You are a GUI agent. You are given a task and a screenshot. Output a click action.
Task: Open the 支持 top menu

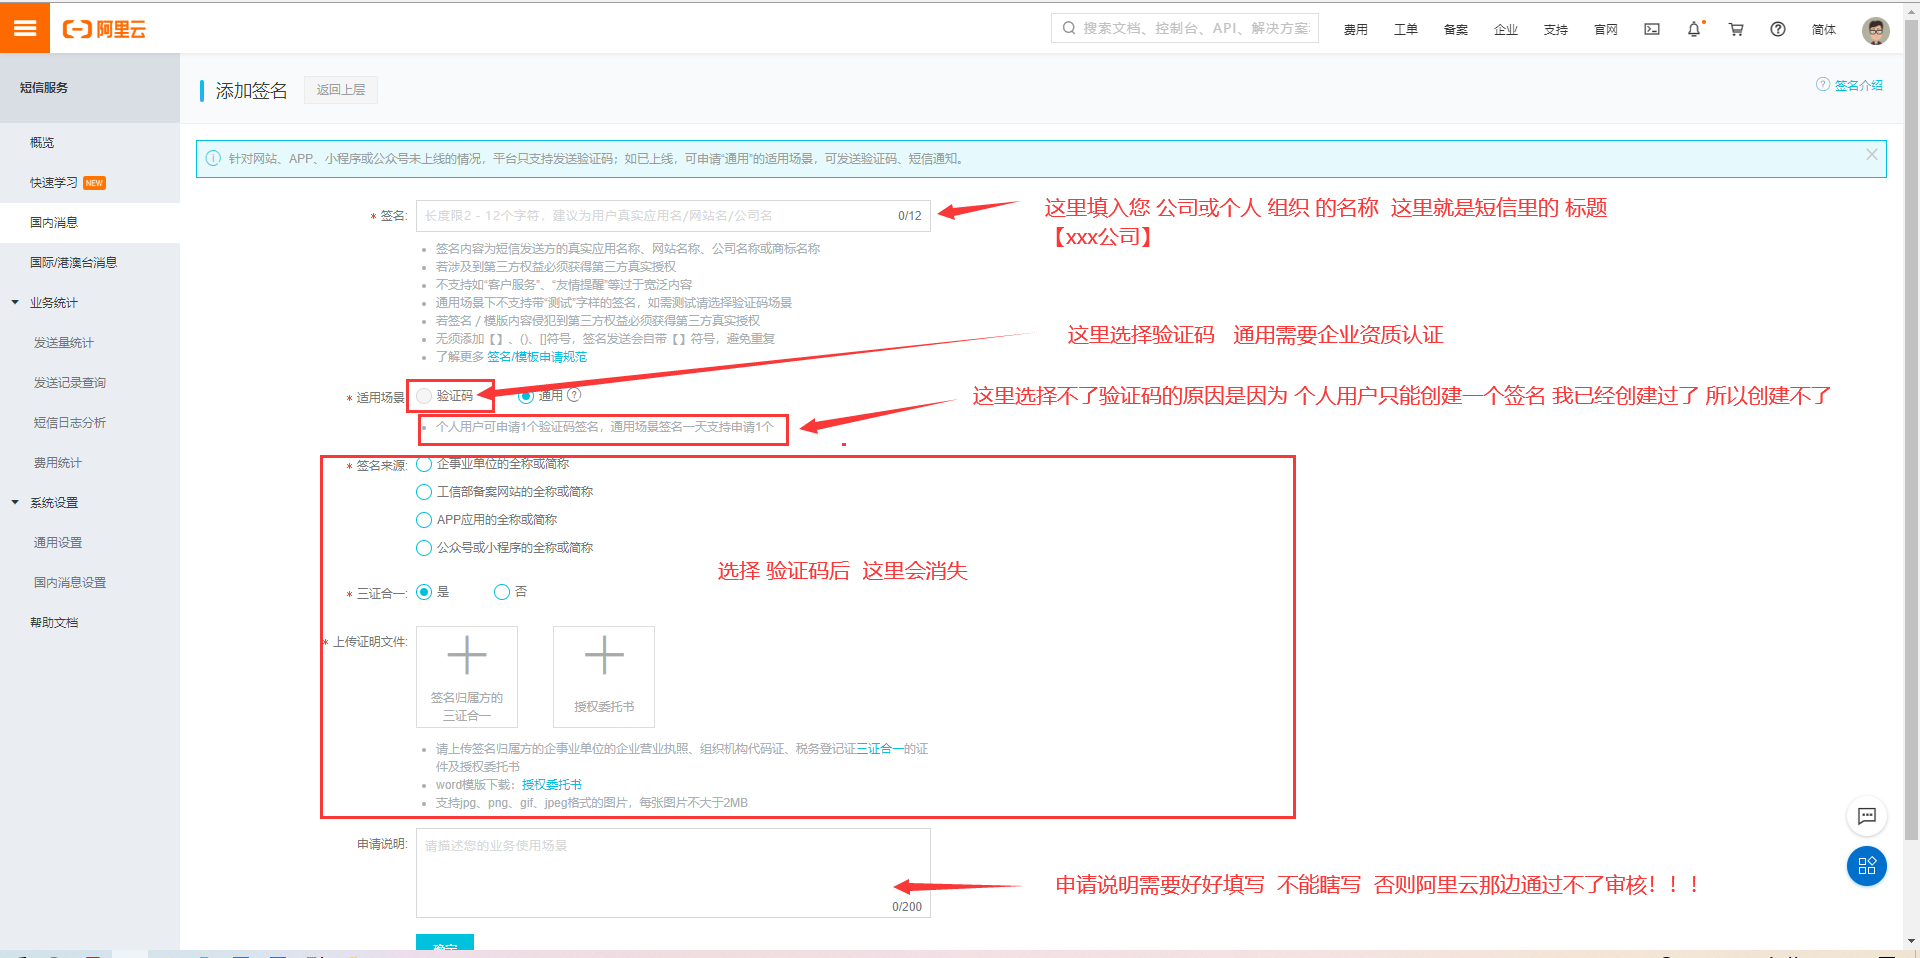coord(1556,30)
